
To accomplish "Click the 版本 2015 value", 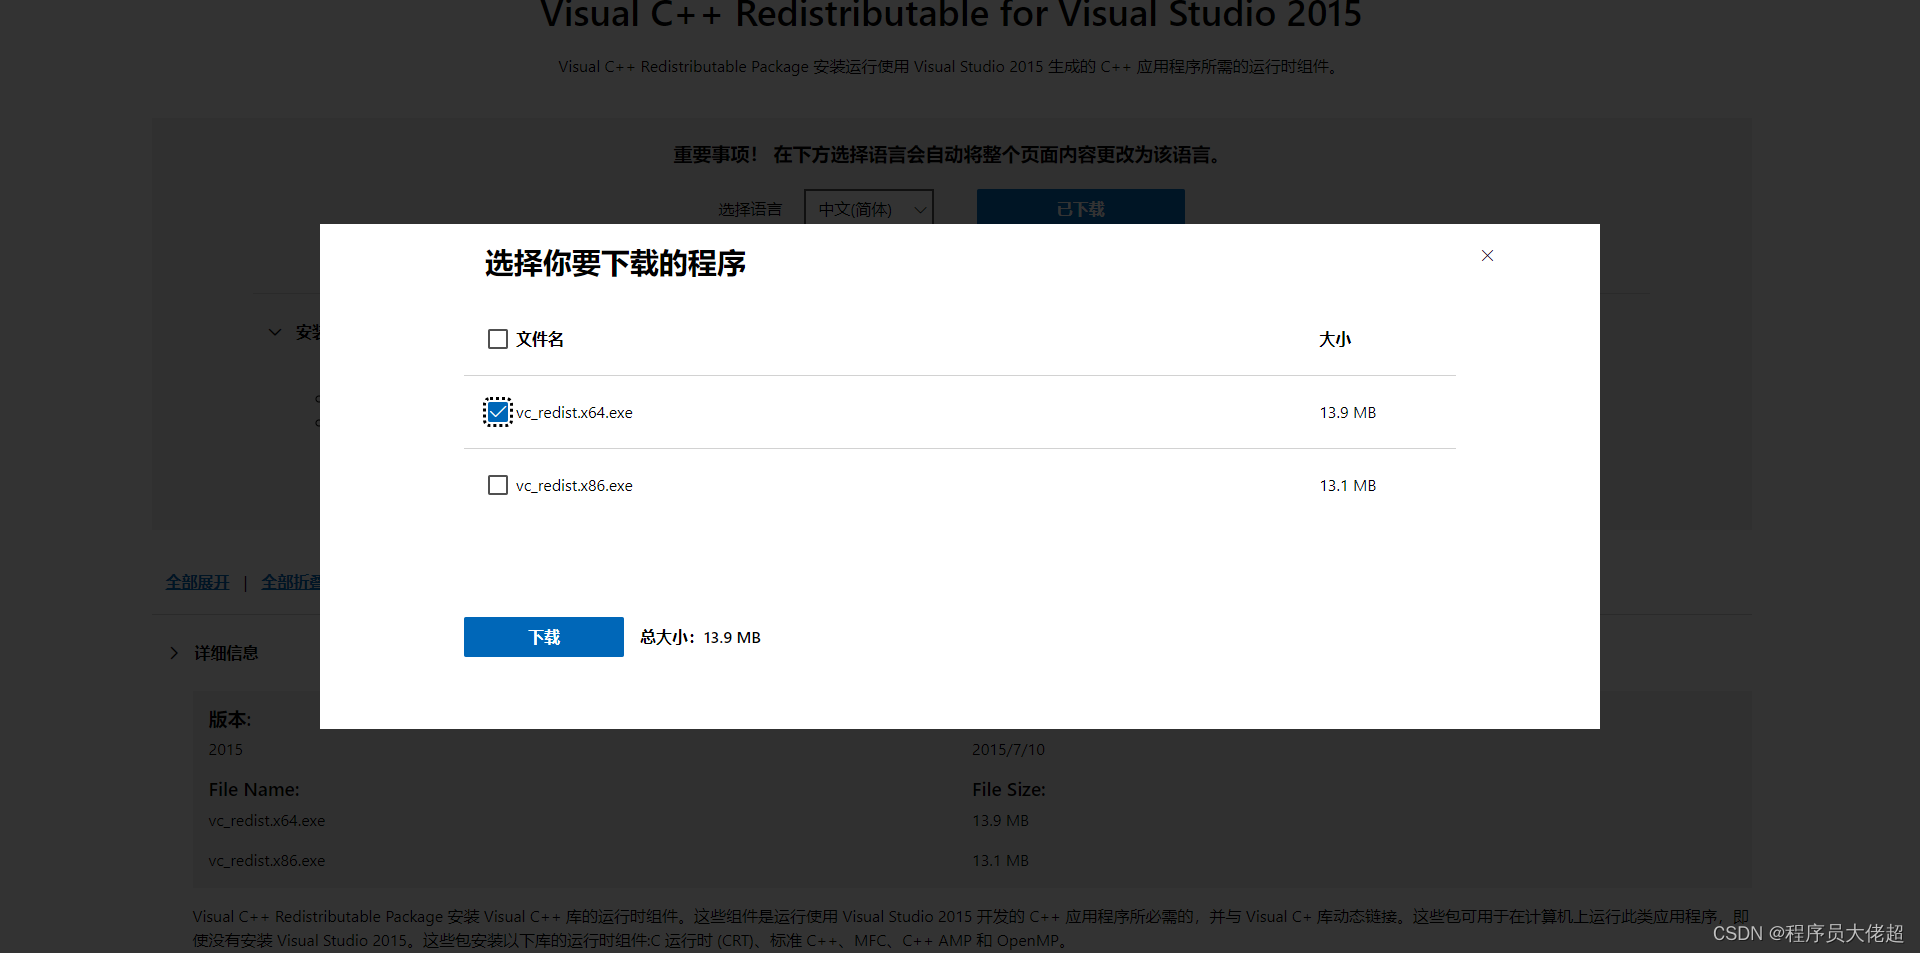I will tap(226, 750).
